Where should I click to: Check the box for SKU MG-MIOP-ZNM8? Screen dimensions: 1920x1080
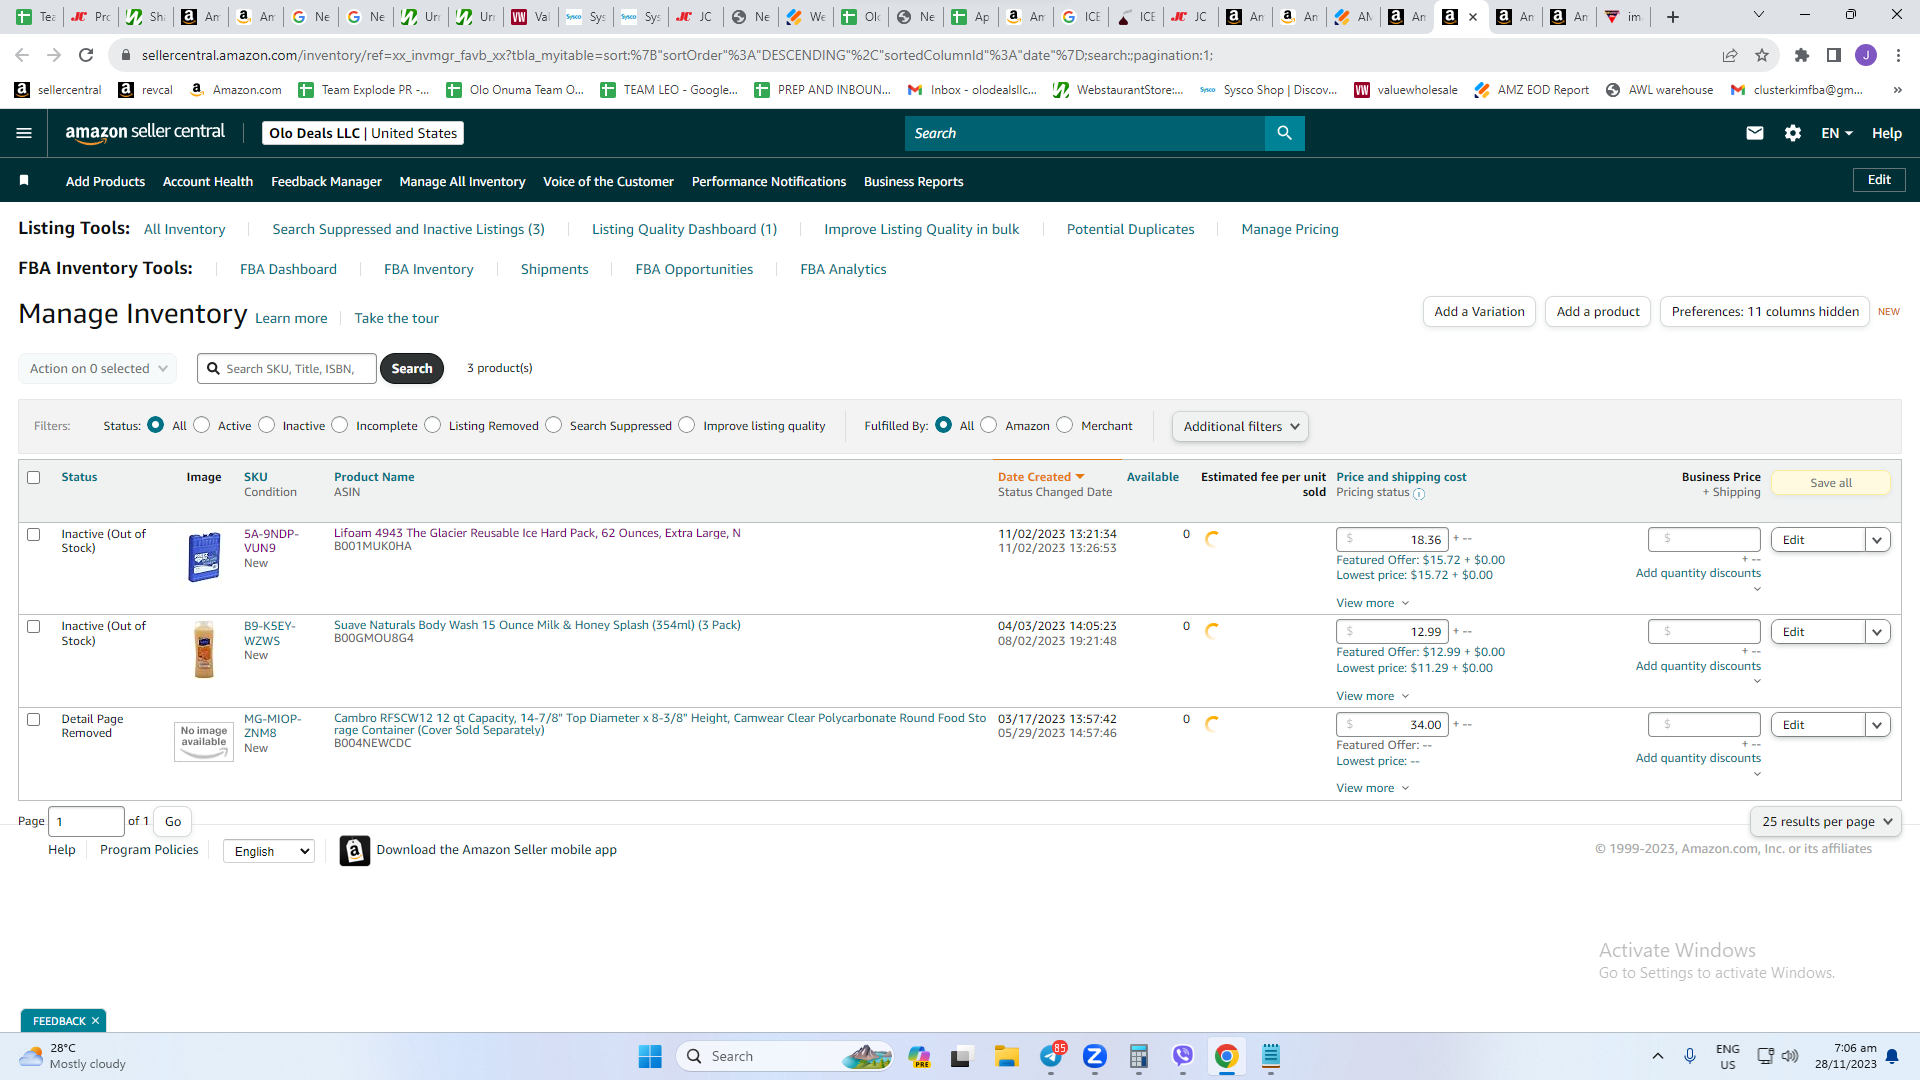point(34,720)
